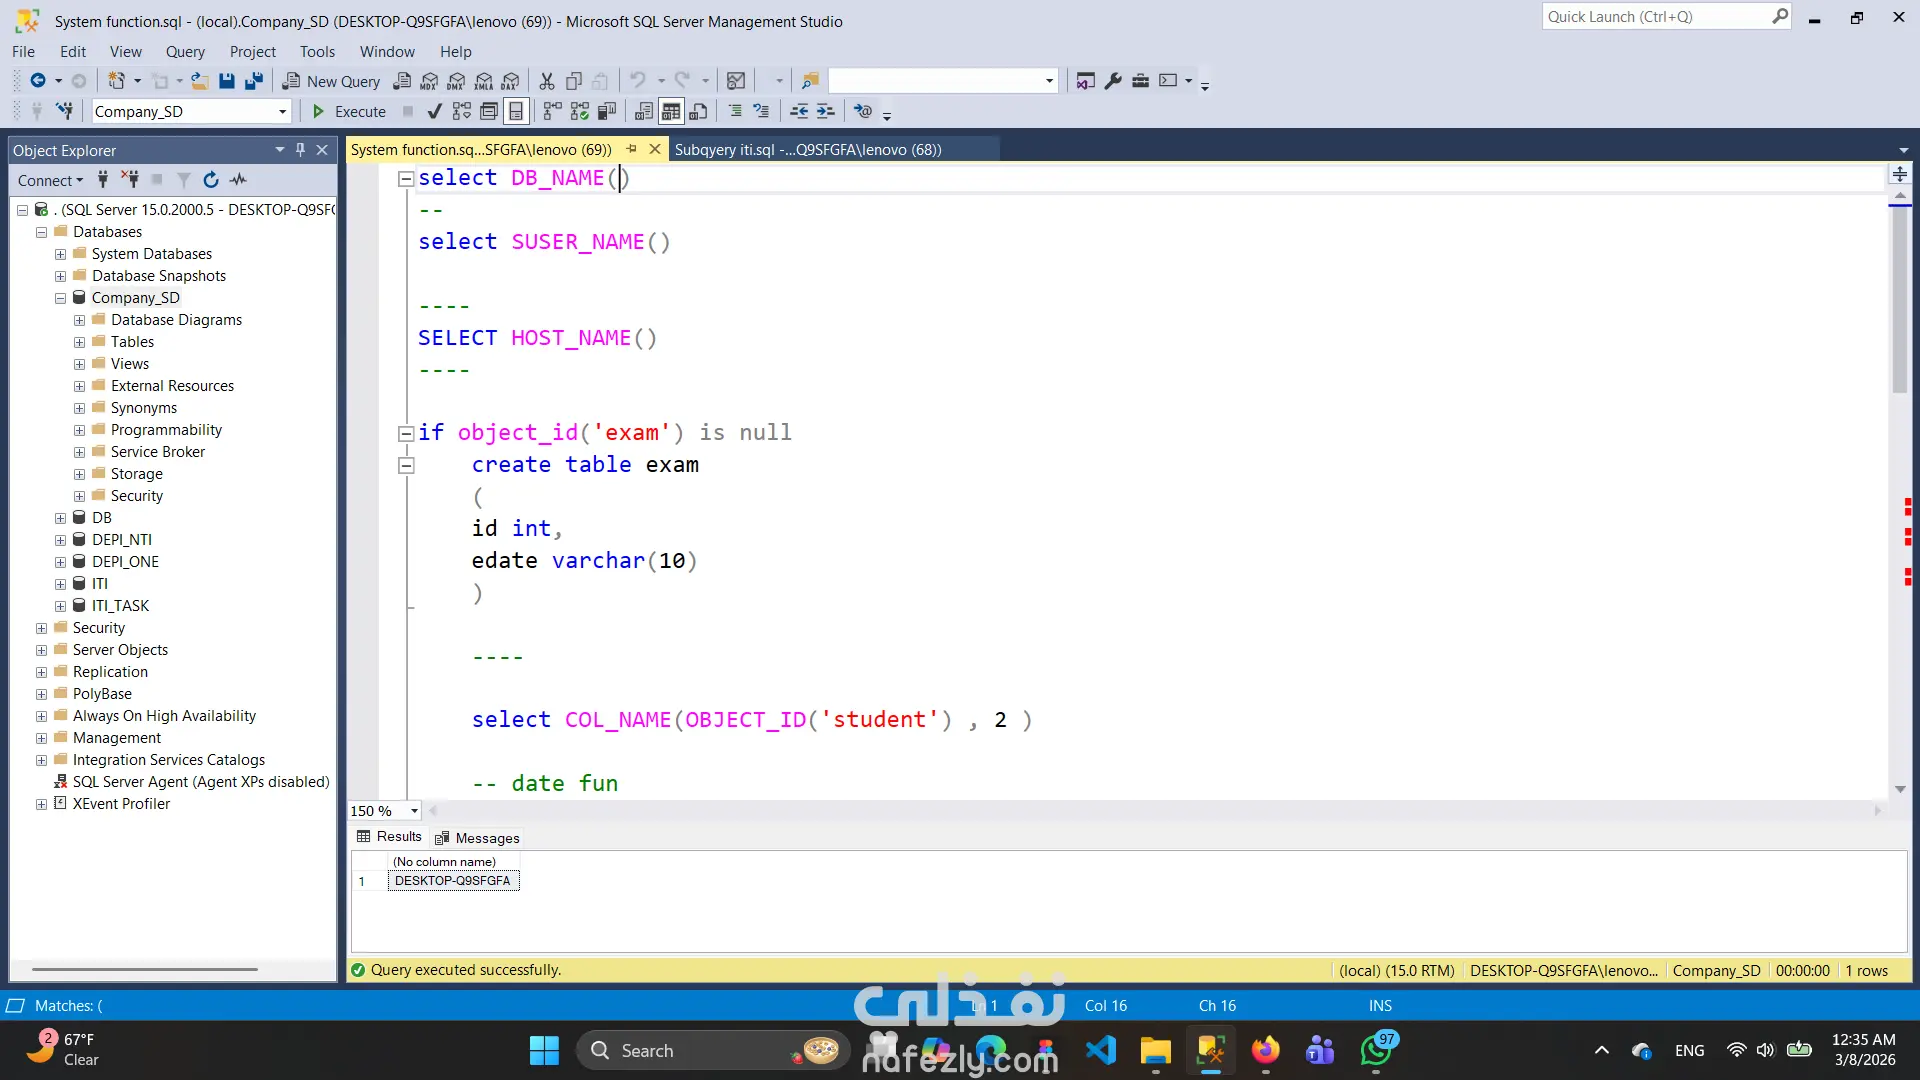1920x1080 pixels.
Task: Click the Properties wrench icon
Action: click(1113, 81)
